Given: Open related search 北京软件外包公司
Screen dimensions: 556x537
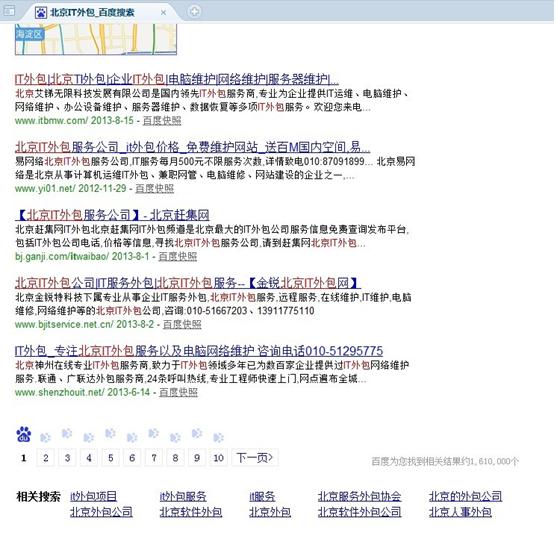Looking at the screenshot, I should (x=359, y=512).
